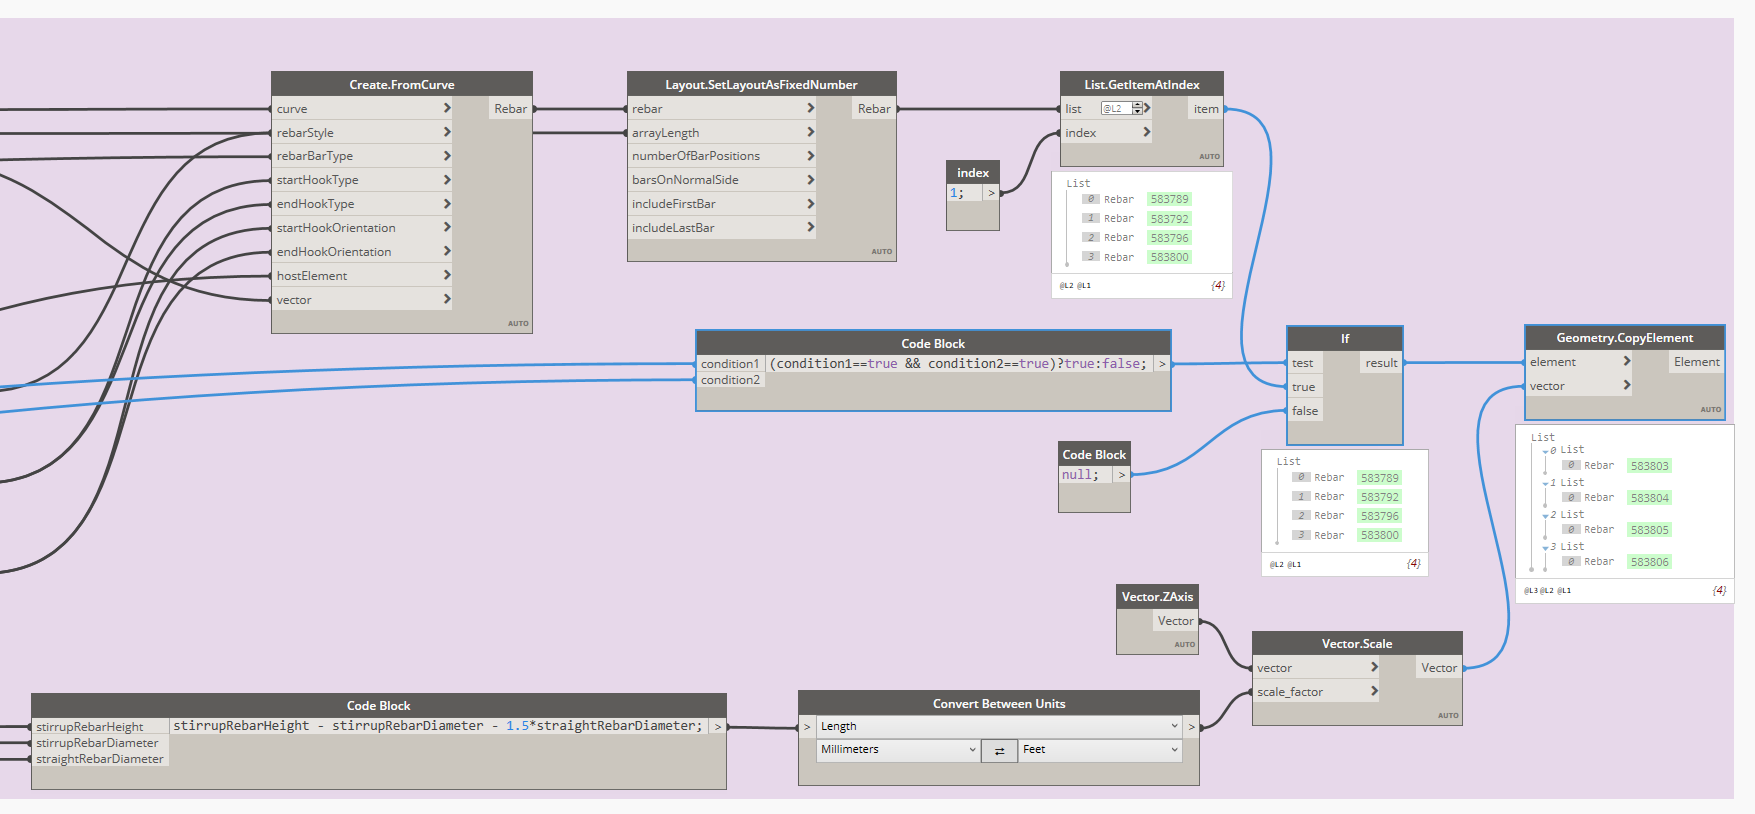Open the Feet unit dropdown
1755x814 pixels.
pyautogui.click(x=1101, y=750)
